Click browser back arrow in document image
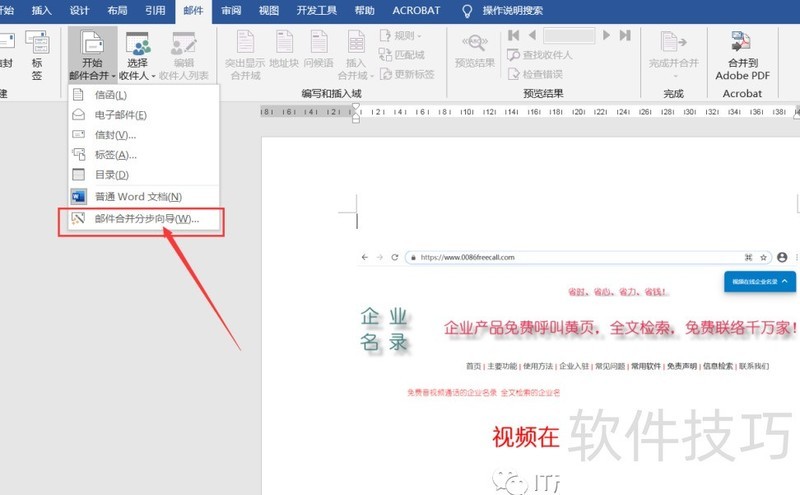 pos(364,257)
